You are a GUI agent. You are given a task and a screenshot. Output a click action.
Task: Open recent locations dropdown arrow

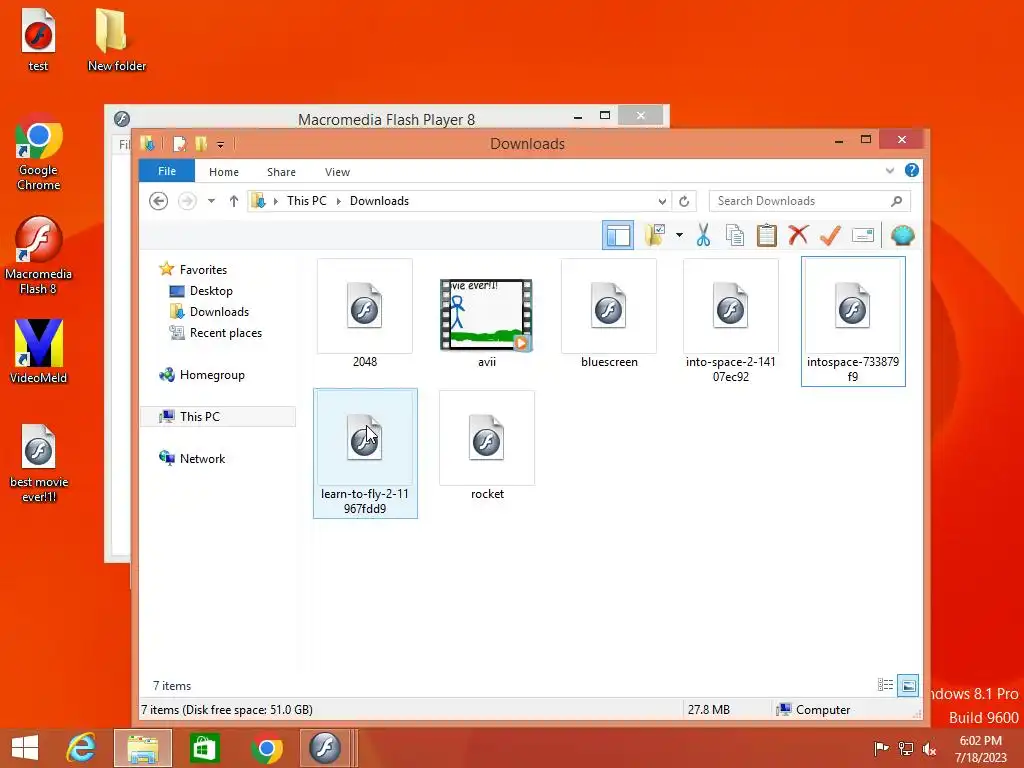(211, 200)
